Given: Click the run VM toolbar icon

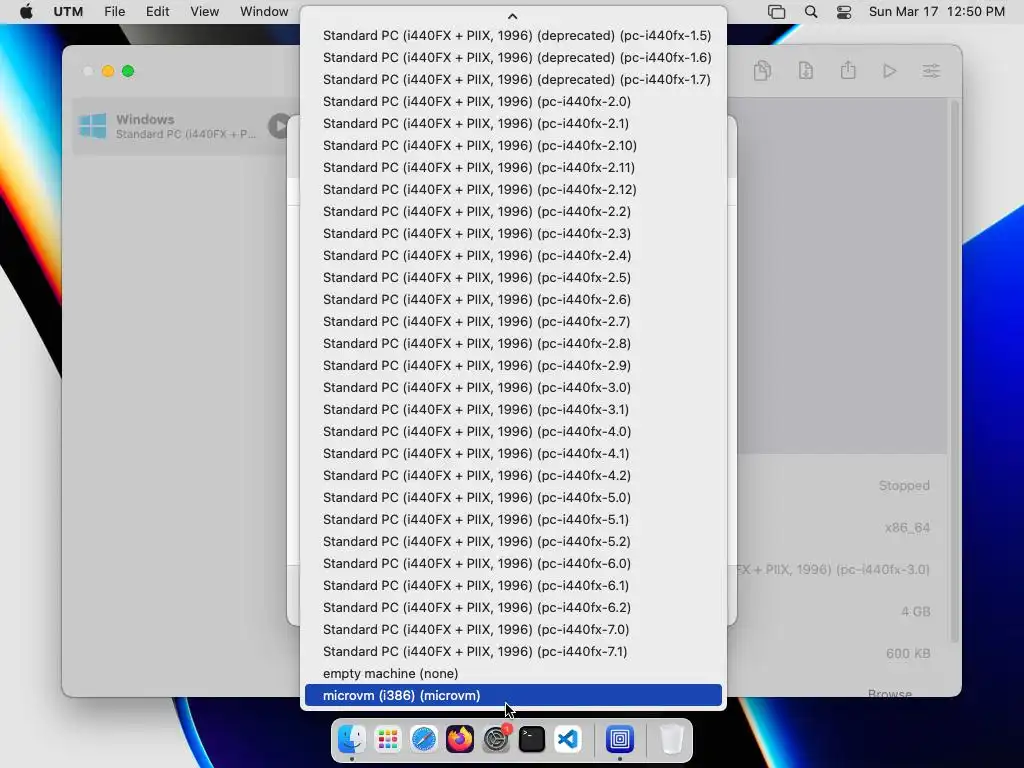Looking at the screenshot, I should [x=889, y=71].
